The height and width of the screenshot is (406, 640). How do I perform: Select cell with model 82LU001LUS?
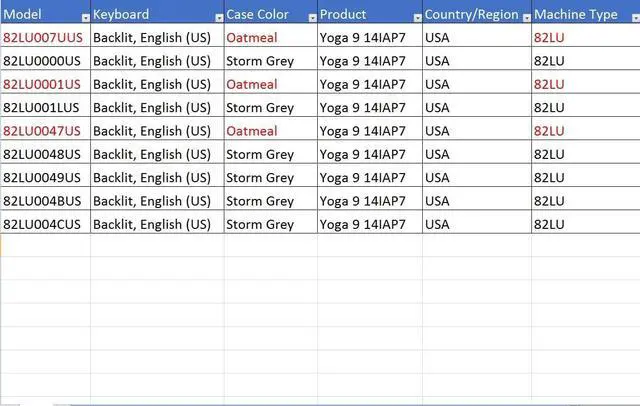(45, 107)
